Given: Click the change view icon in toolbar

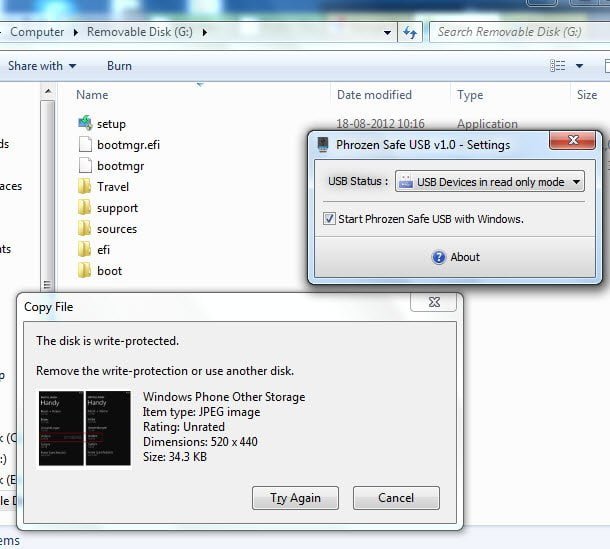Looking at the screenshot, I should pyautogui.click(x=557, y=66).
